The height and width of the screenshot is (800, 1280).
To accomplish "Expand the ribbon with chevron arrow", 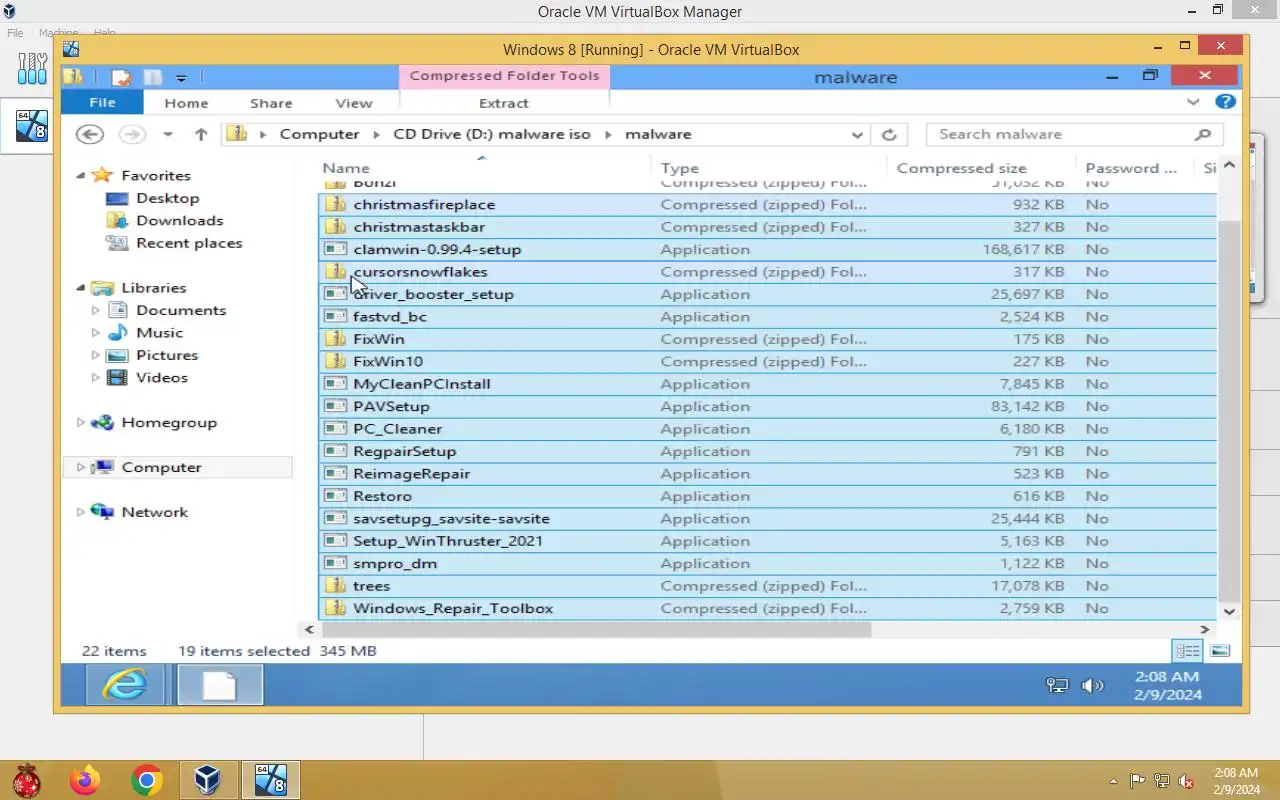I will coord(1193,102).
